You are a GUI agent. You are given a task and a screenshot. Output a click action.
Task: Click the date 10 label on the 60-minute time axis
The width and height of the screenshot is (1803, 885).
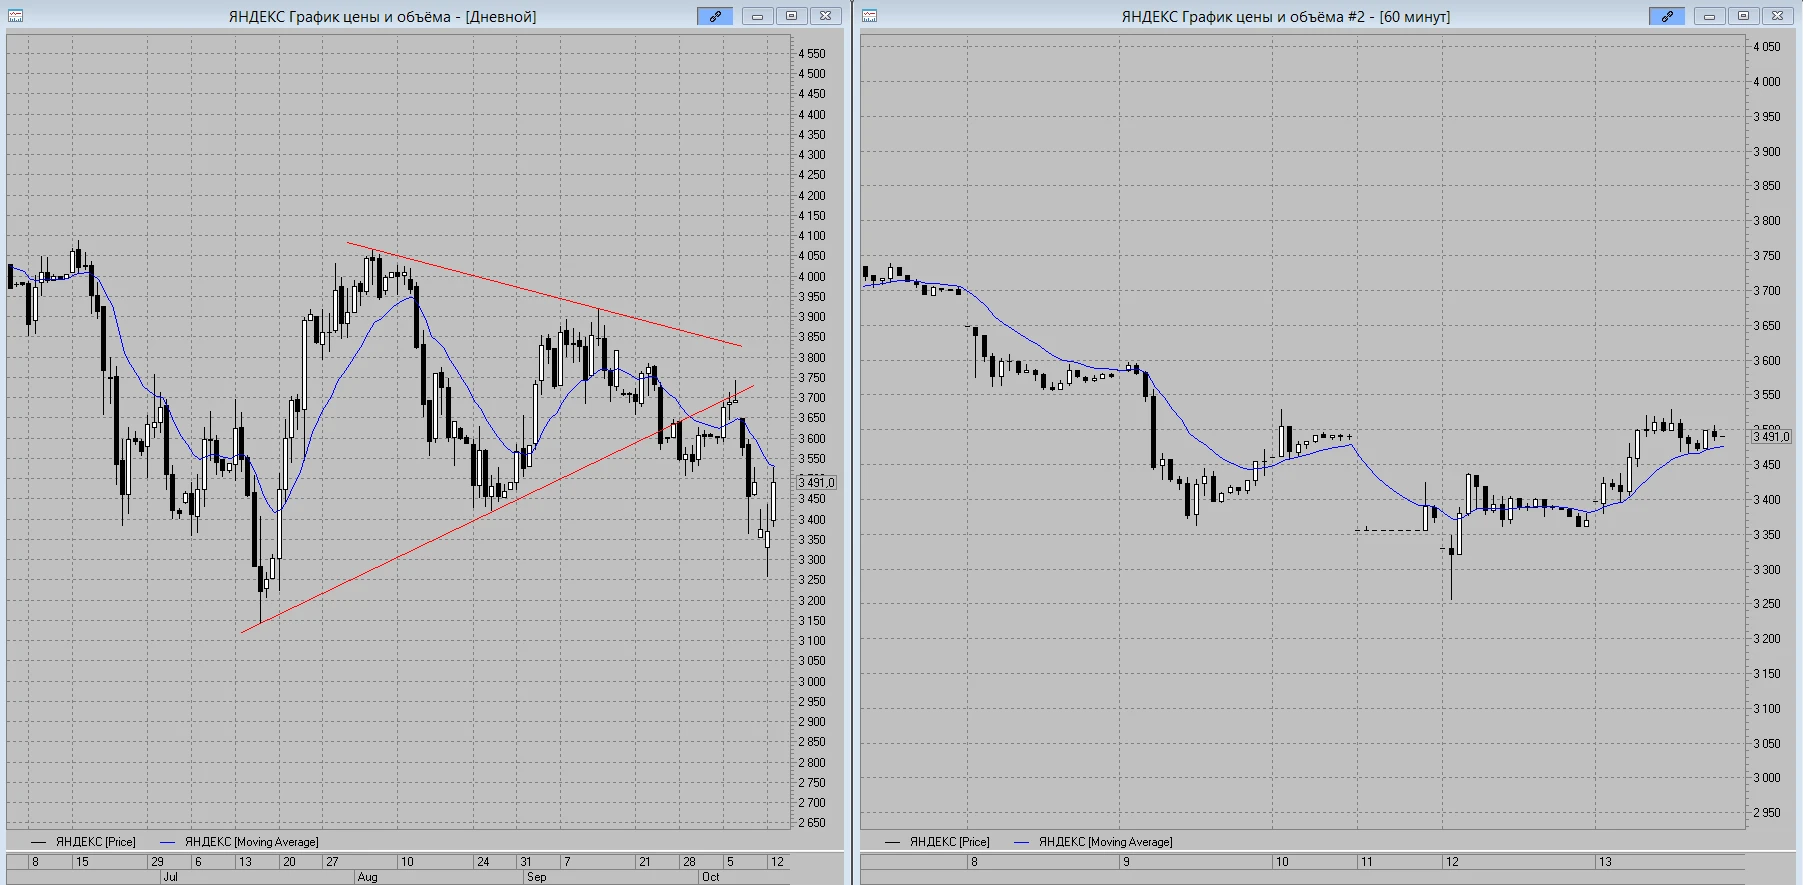coord(1282,862)
